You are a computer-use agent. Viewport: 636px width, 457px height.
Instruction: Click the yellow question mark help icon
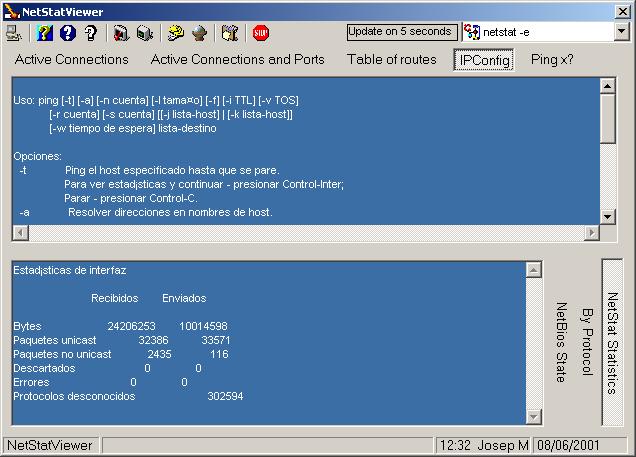(x=44, y=33)
